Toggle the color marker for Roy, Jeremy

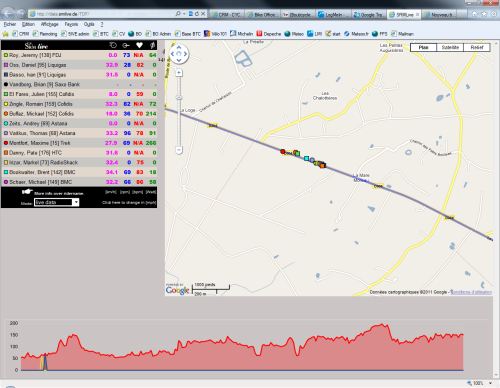6,55
